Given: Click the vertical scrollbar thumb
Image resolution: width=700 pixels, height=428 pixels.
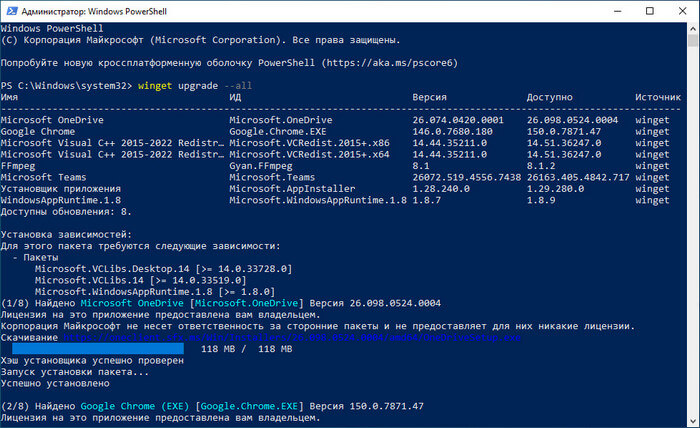Looking at the screenshot, I should point(693,40).
